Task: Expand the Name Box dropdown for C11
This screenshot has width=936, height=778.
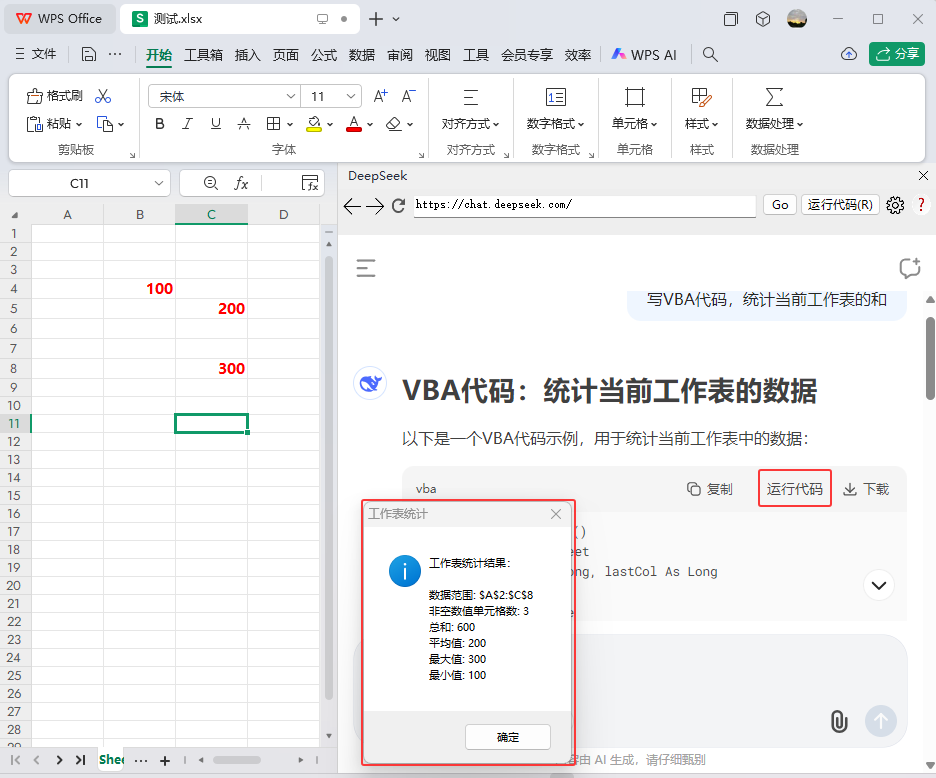Action: (160, 184)
